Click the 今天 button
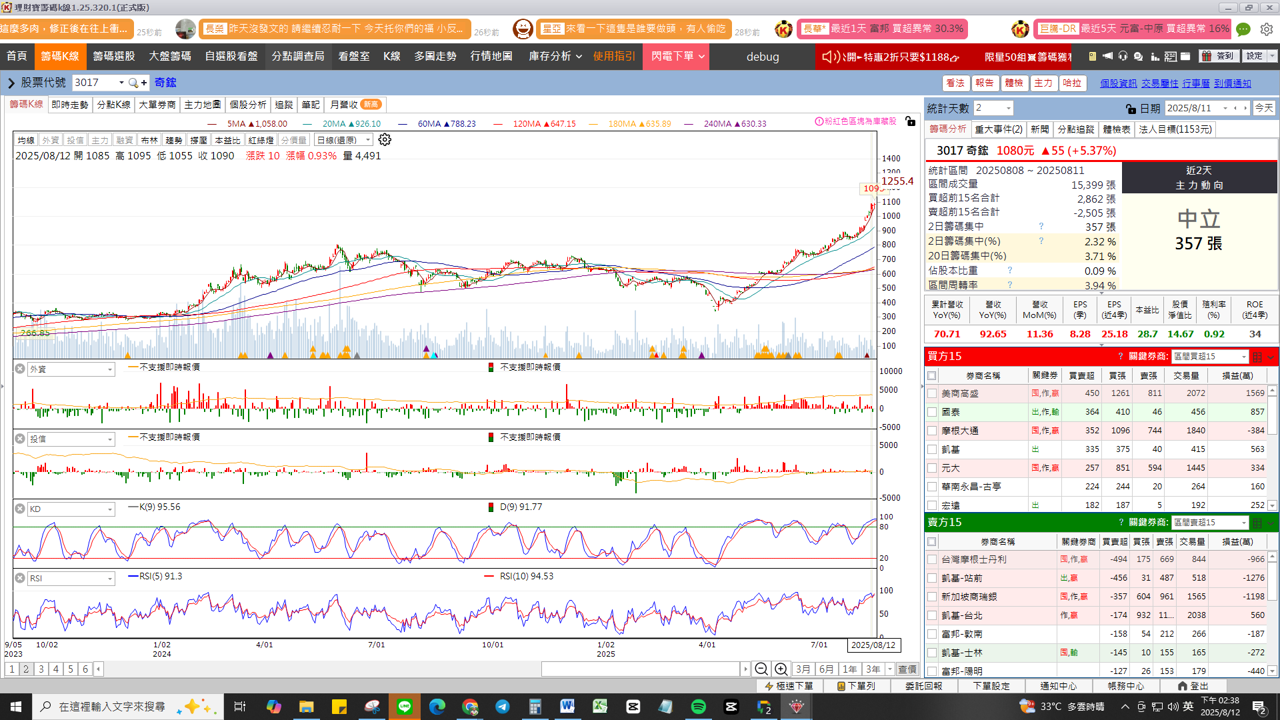This screenshot has width=1280, height=720. tap(1264, 108)
